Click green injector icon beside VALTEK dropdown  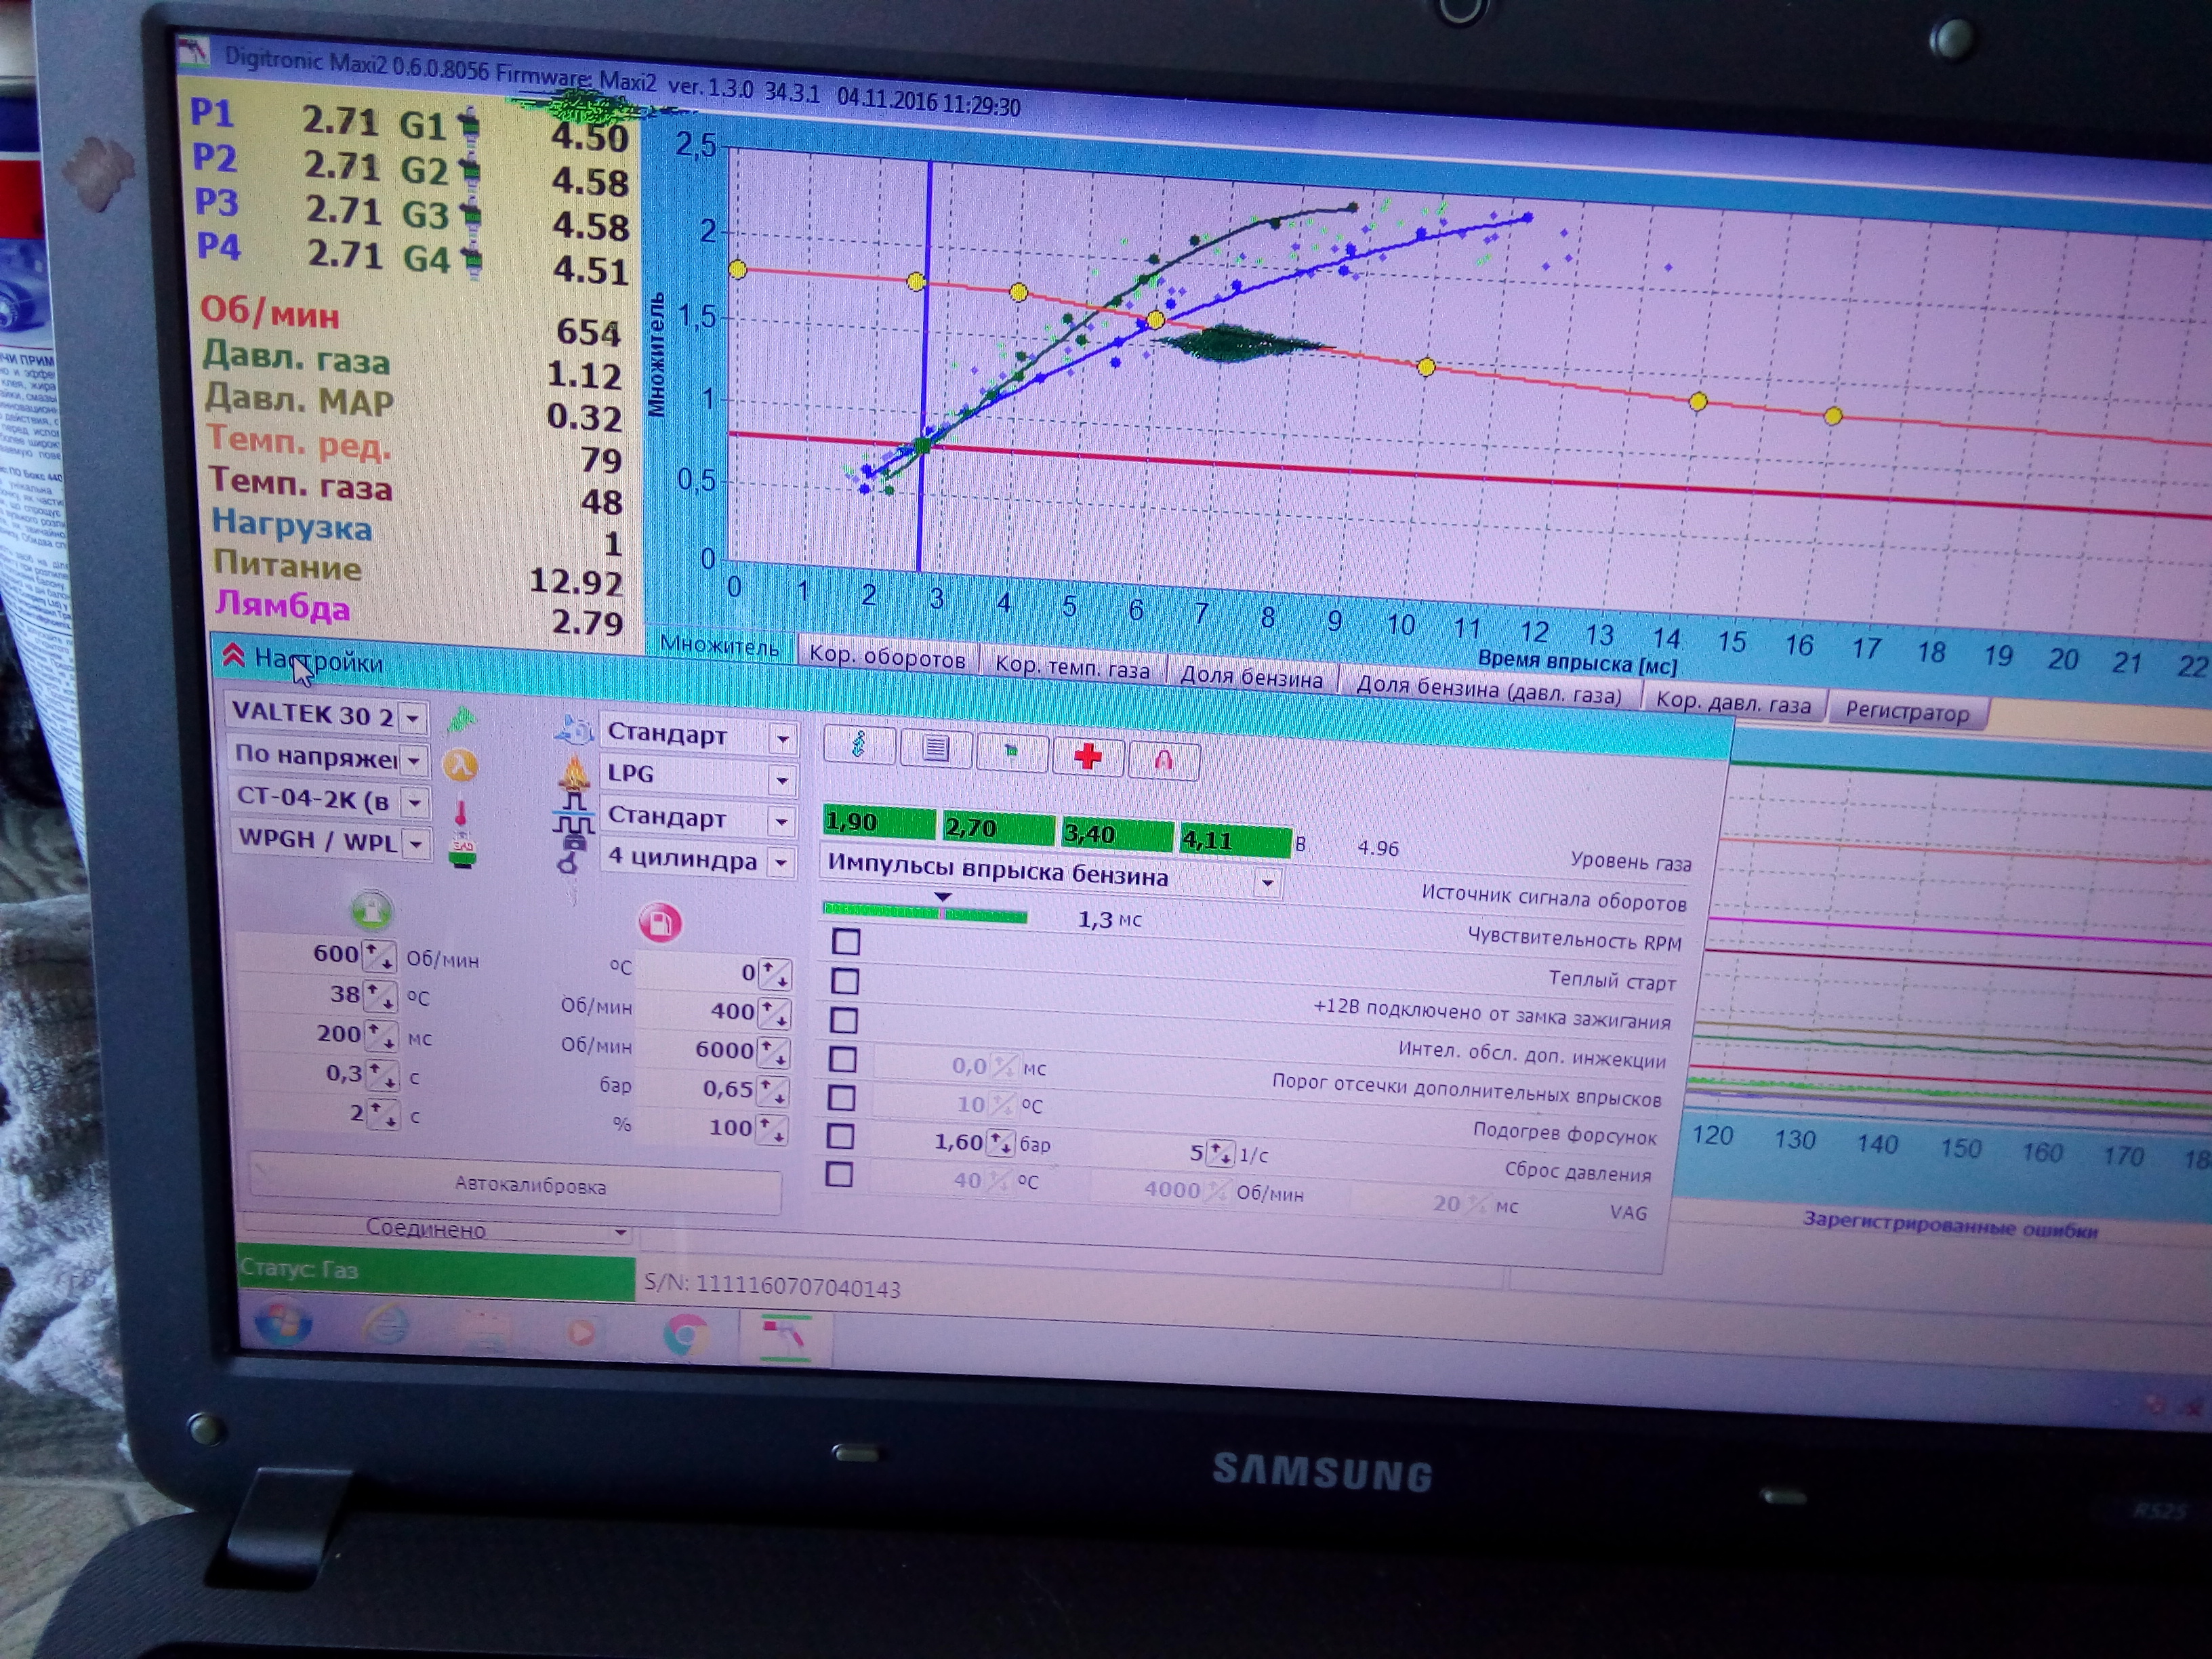point(461,720)
